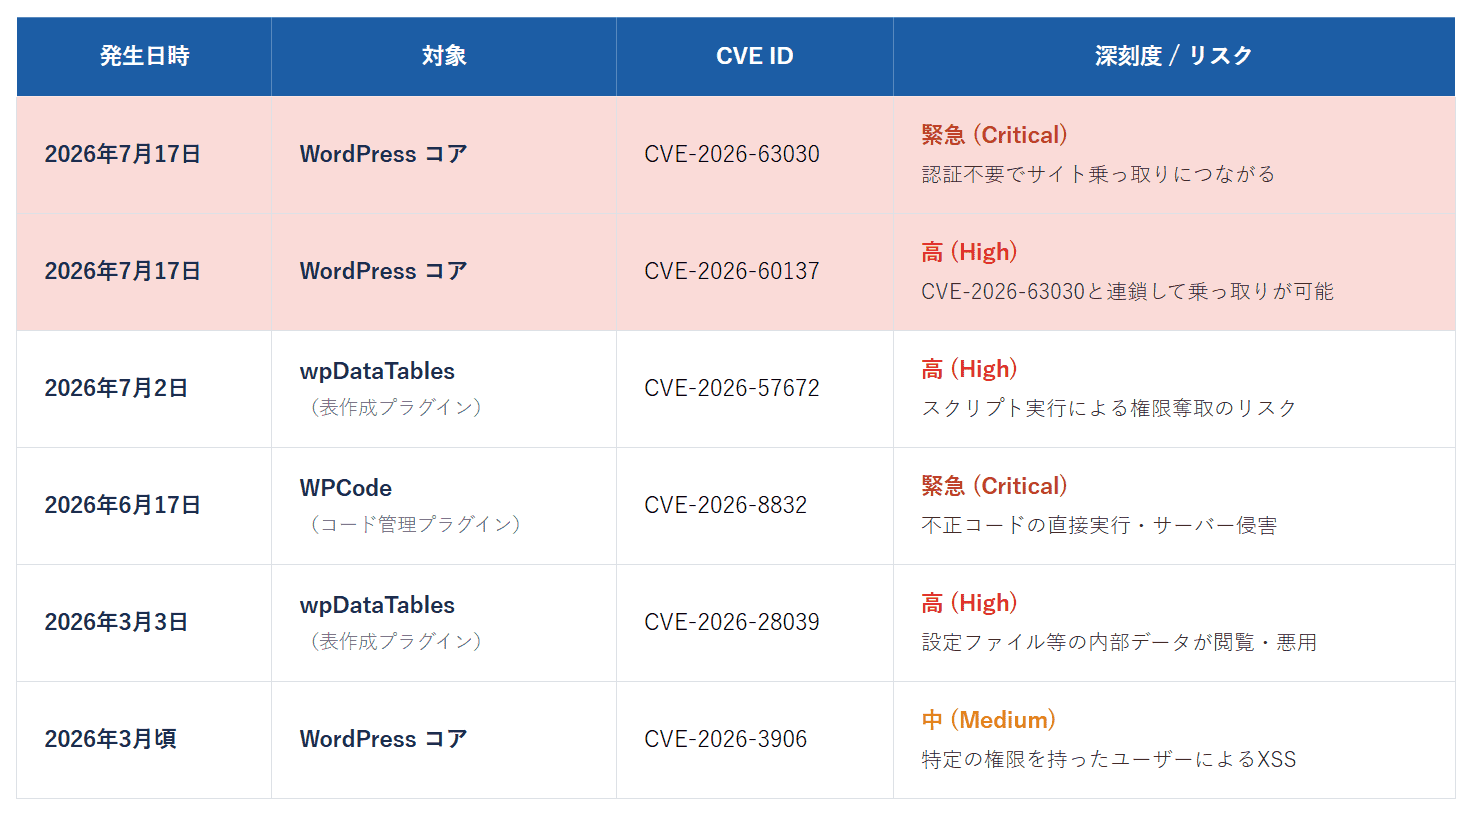The image size is (1475, 817).
Task: Select WordPress コア in the CVE-2026-63030 row
Action: (383, 154)
